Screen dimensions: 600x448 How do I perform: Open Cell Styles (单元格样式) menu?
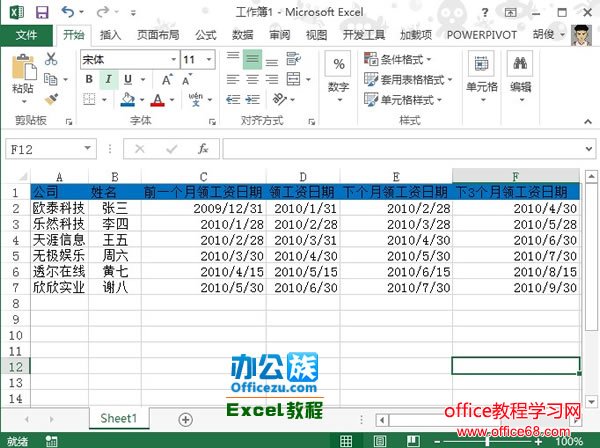pyautogui.click(x=403, y=100)
